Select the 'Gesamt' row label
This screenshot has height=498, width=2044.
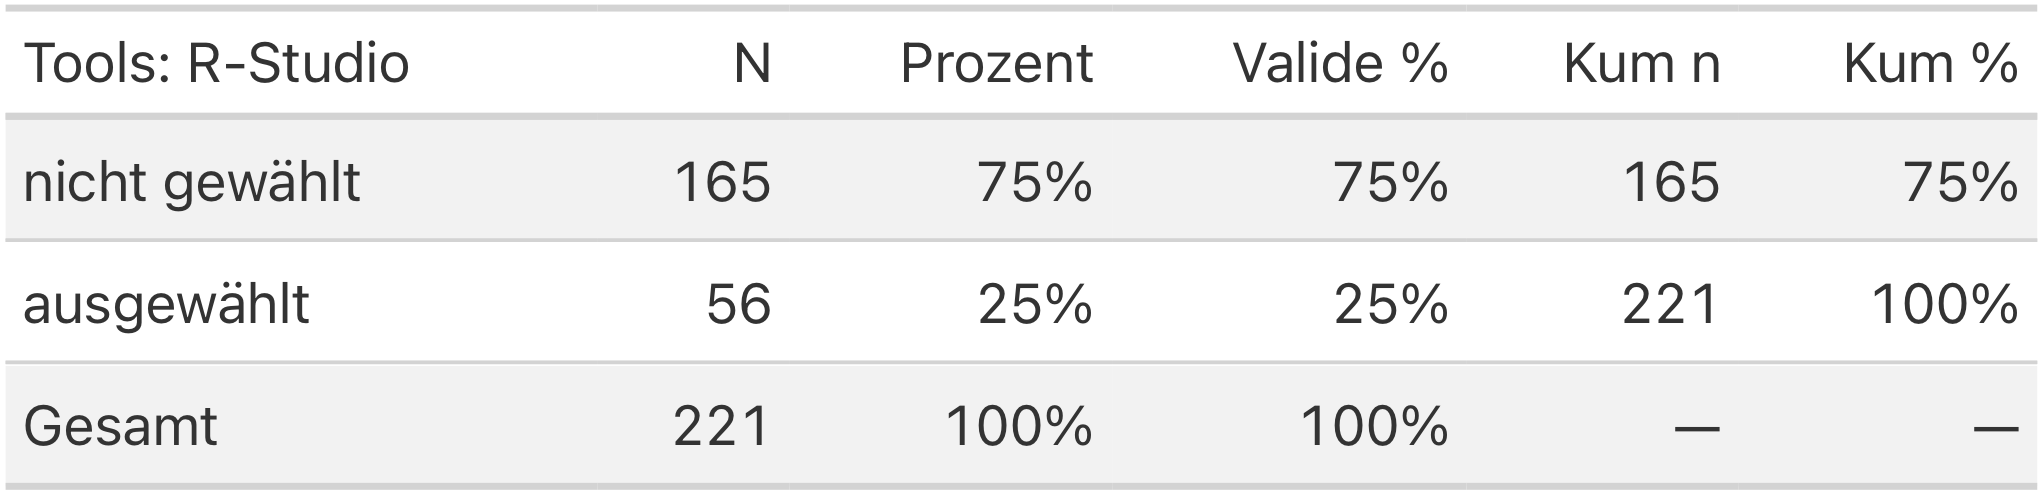pos(120,426)
